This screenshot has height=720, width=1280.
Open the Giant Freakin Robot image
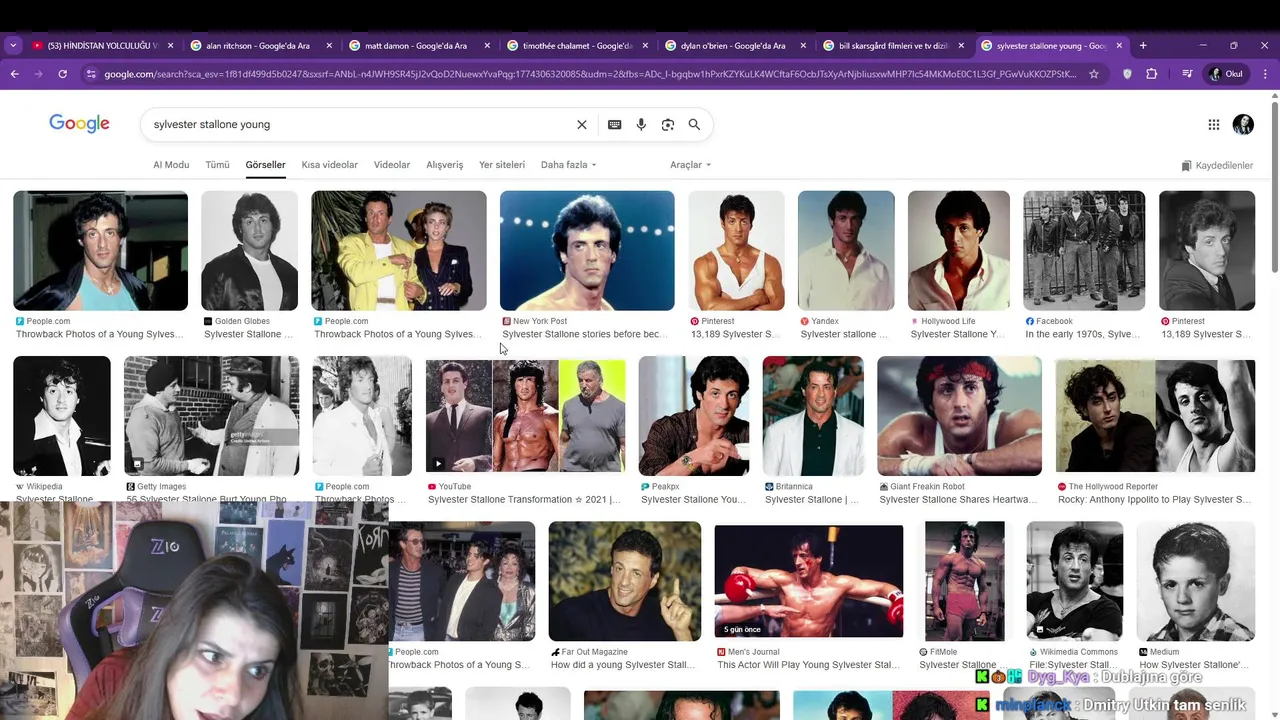click(x=960, y=416)
